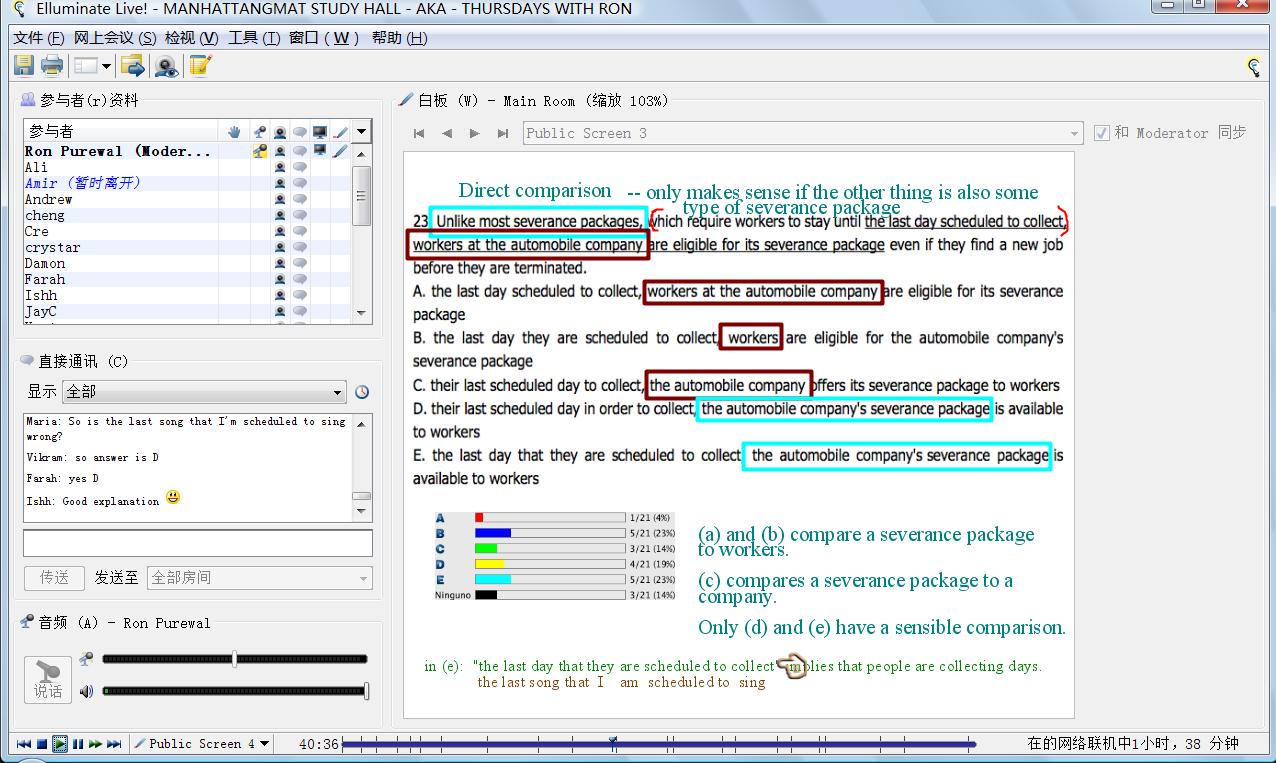Viewport: 1276px width, 763px height.
Task: Click the raised hand column header icon
Action: tap(234, 131)
